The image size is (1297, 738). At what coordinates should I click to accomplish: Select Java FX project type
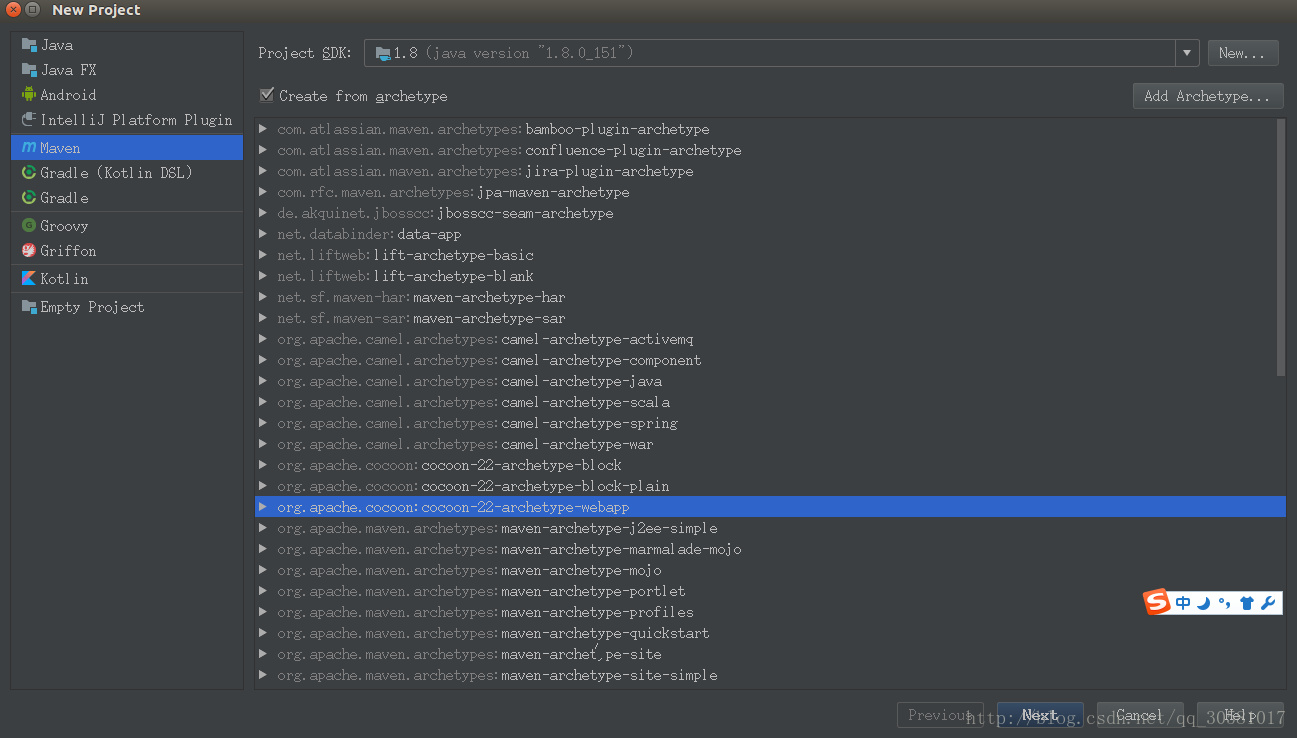coord(127,70)
